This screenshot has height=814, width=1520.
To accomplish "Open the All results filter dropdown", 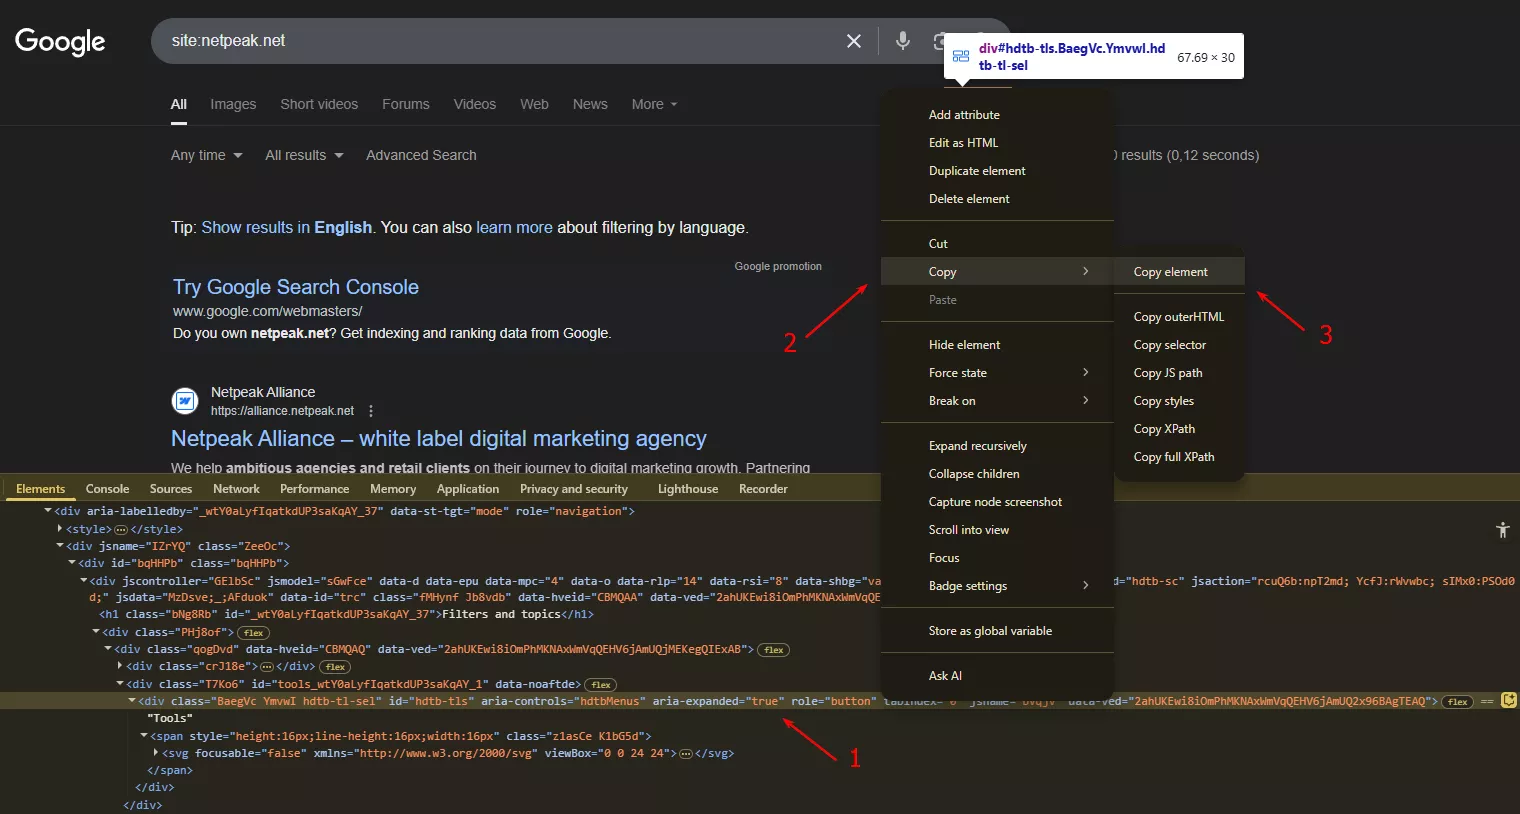I will click(x=304, y=155).
